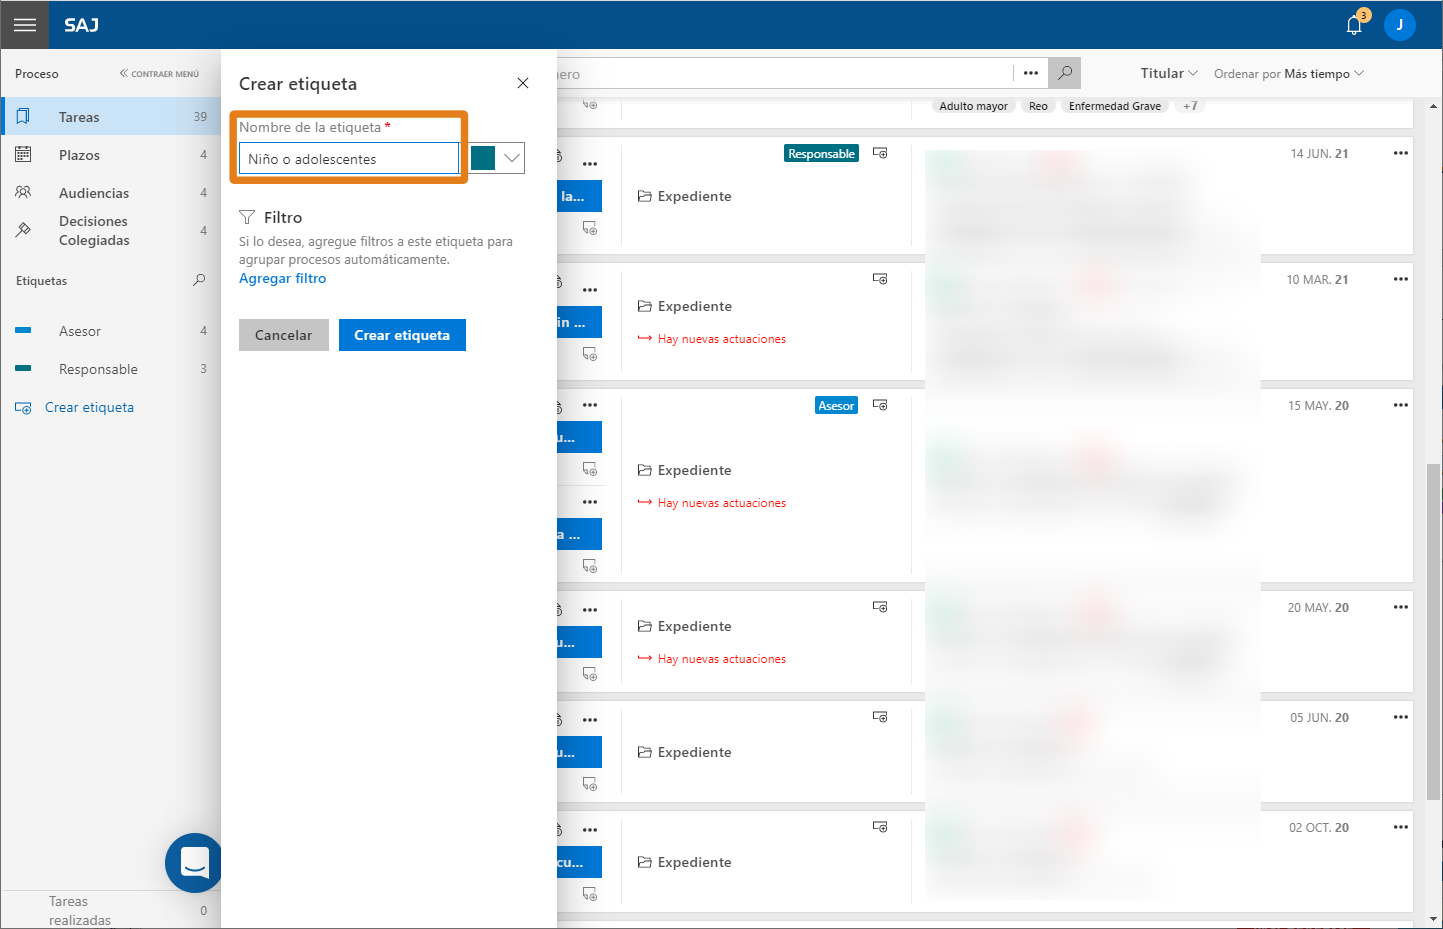Open more options for 10 MAR. 21 row
The image size is (1443, 929).
[x=1400, y=279]
